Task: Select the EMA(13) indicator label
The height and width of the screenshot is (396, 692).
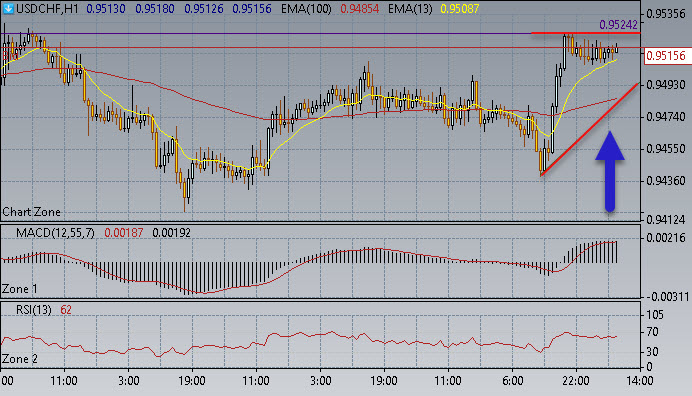Action: pyautogui.click(x=410, y=9)
